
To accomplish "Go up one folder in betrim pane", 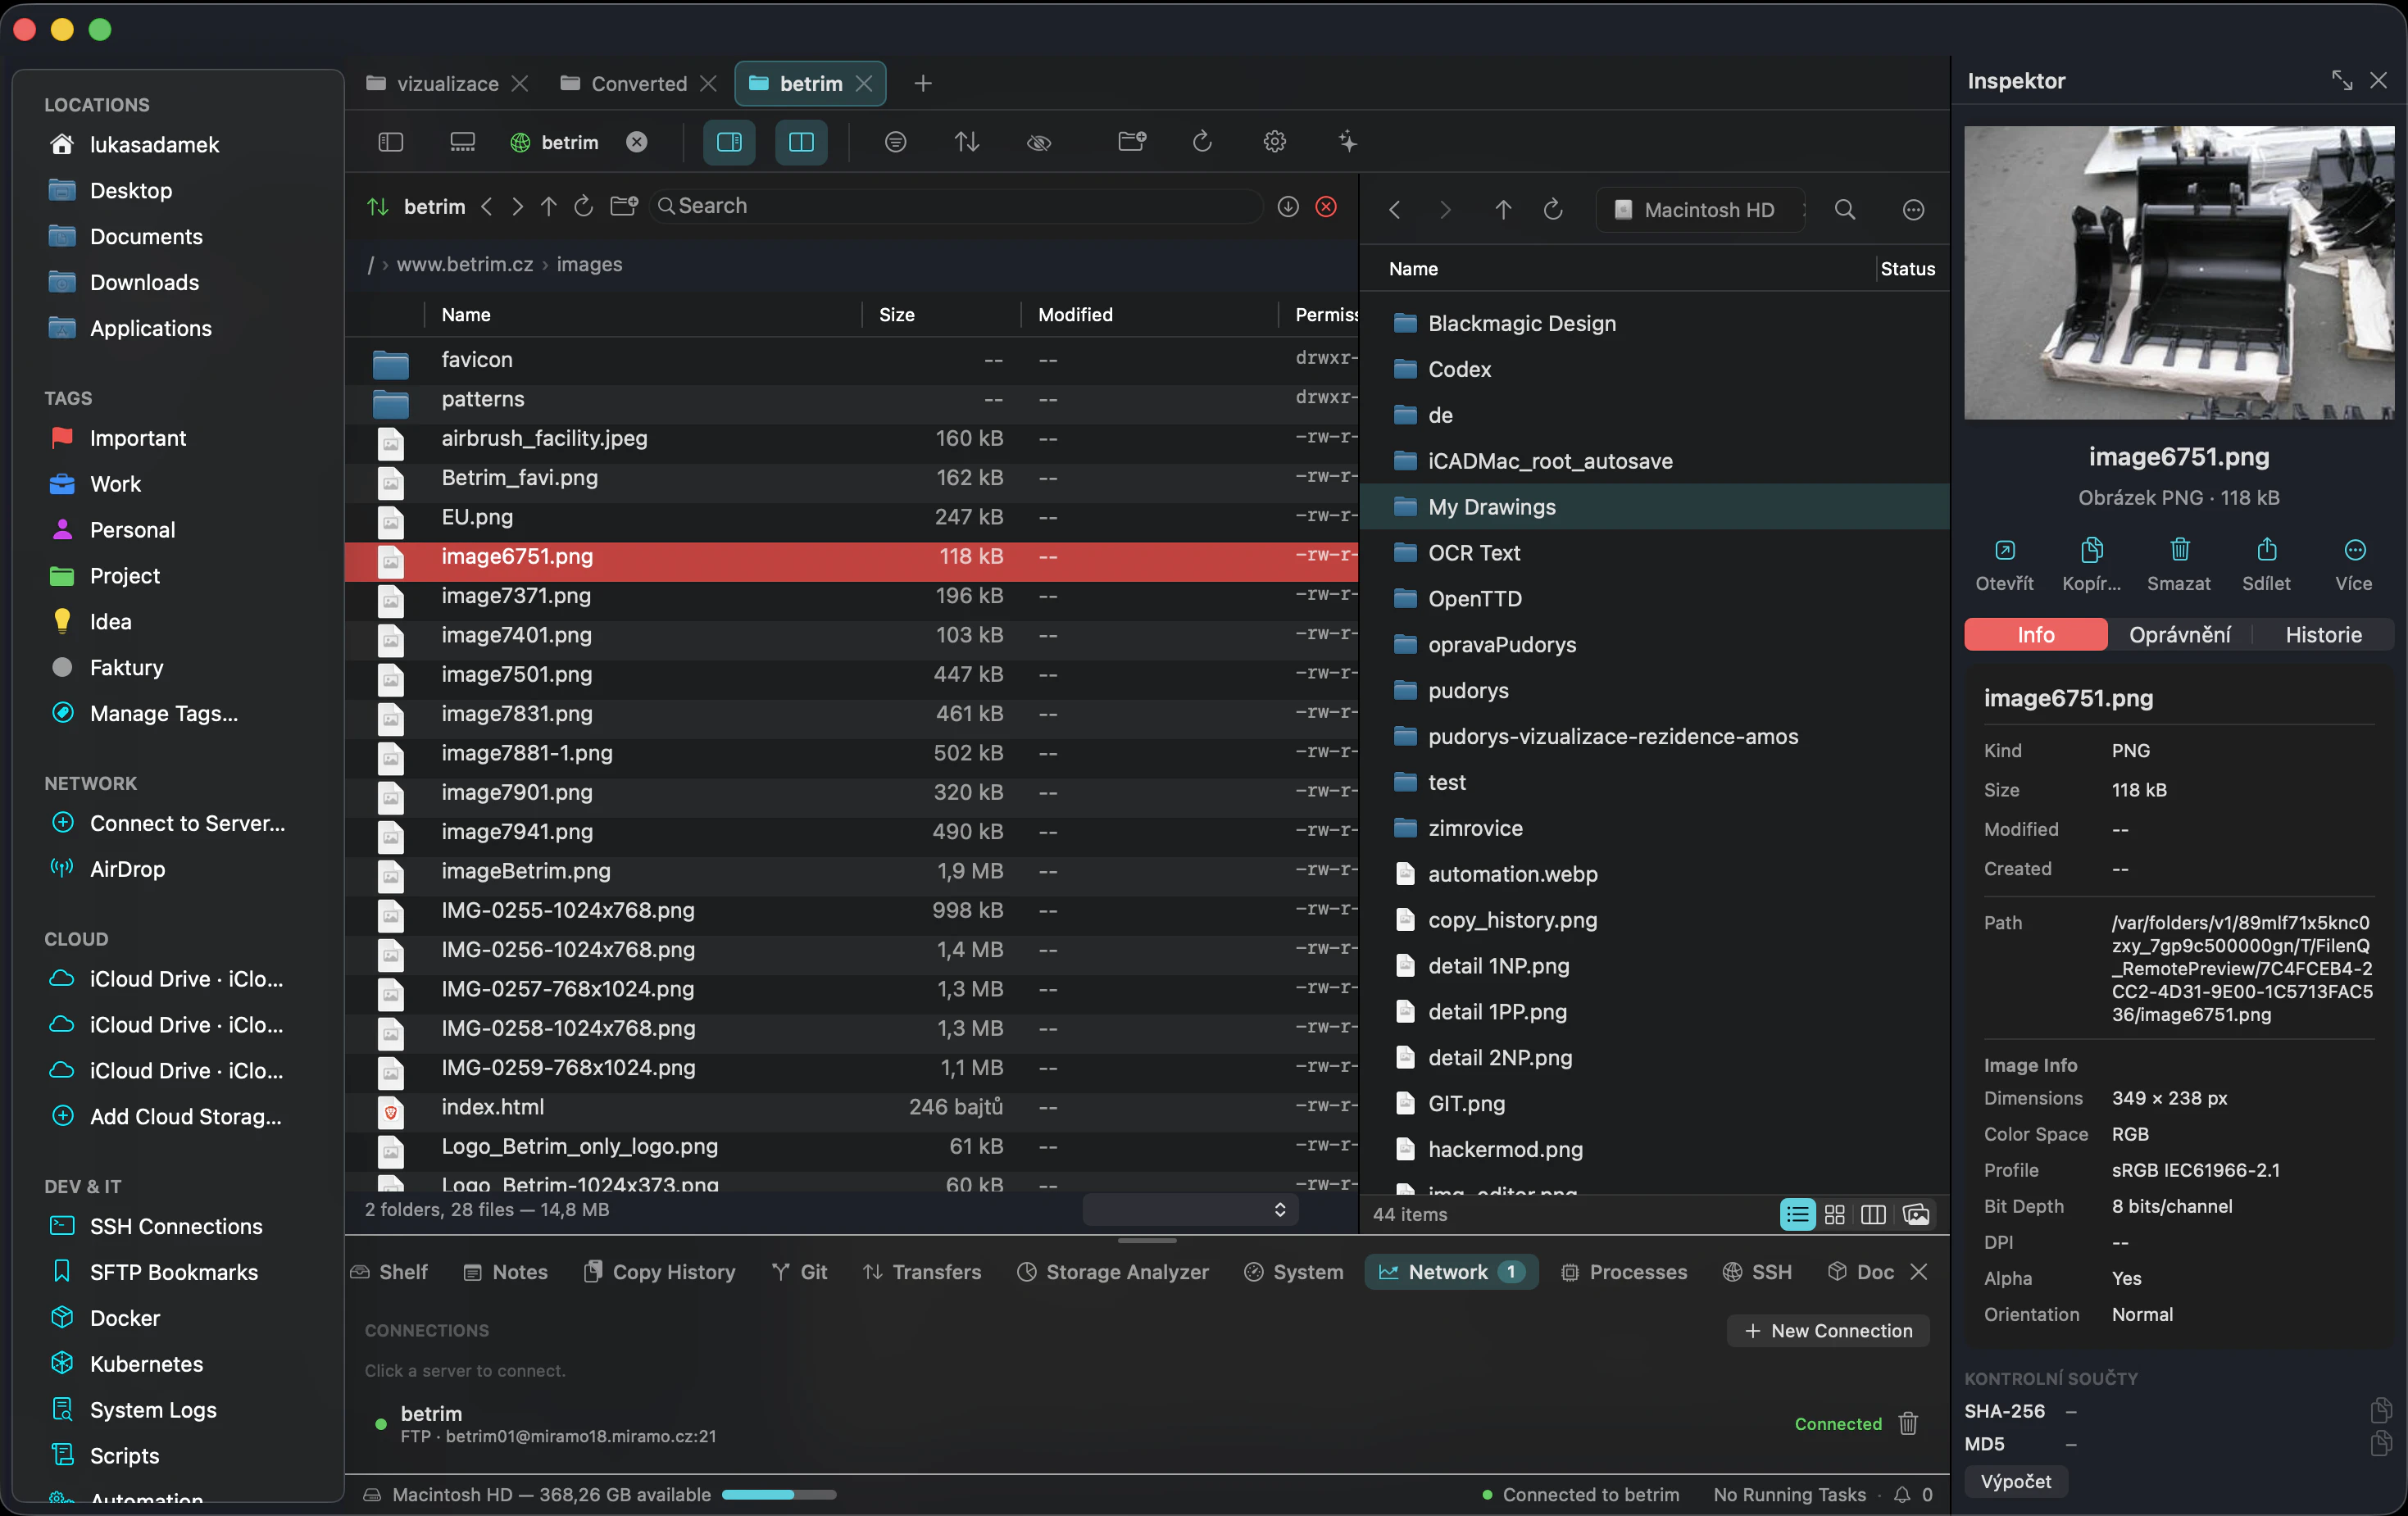I will click(x=548, y=206).
